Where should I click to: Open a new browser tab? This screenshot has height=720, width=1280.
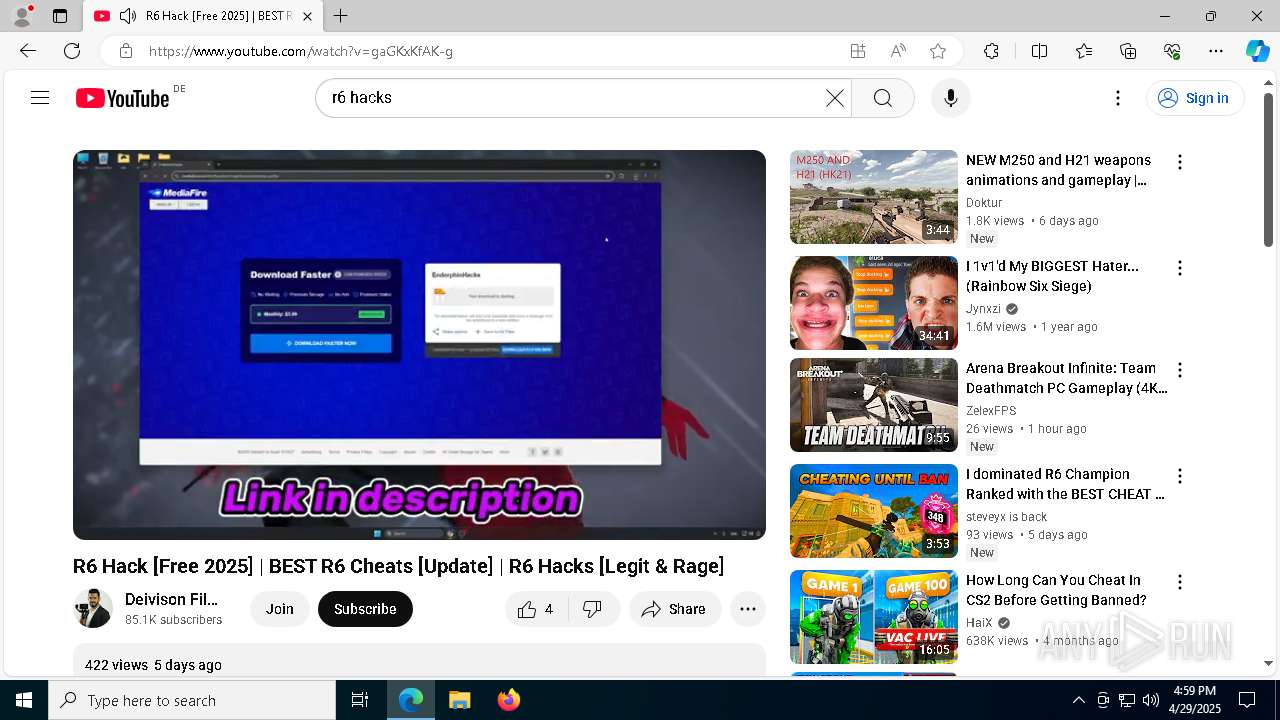341,16
